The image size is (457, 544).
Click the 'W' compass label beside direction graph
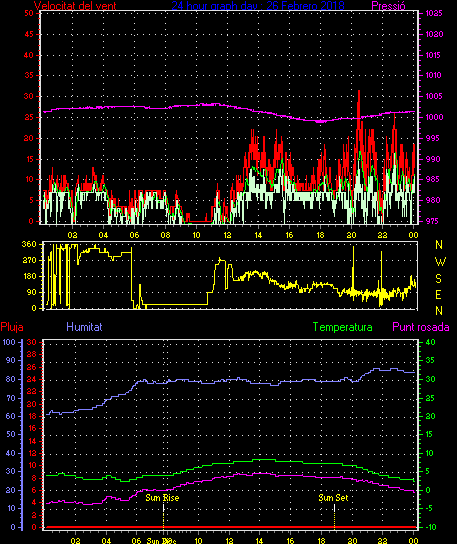(440, 262)
